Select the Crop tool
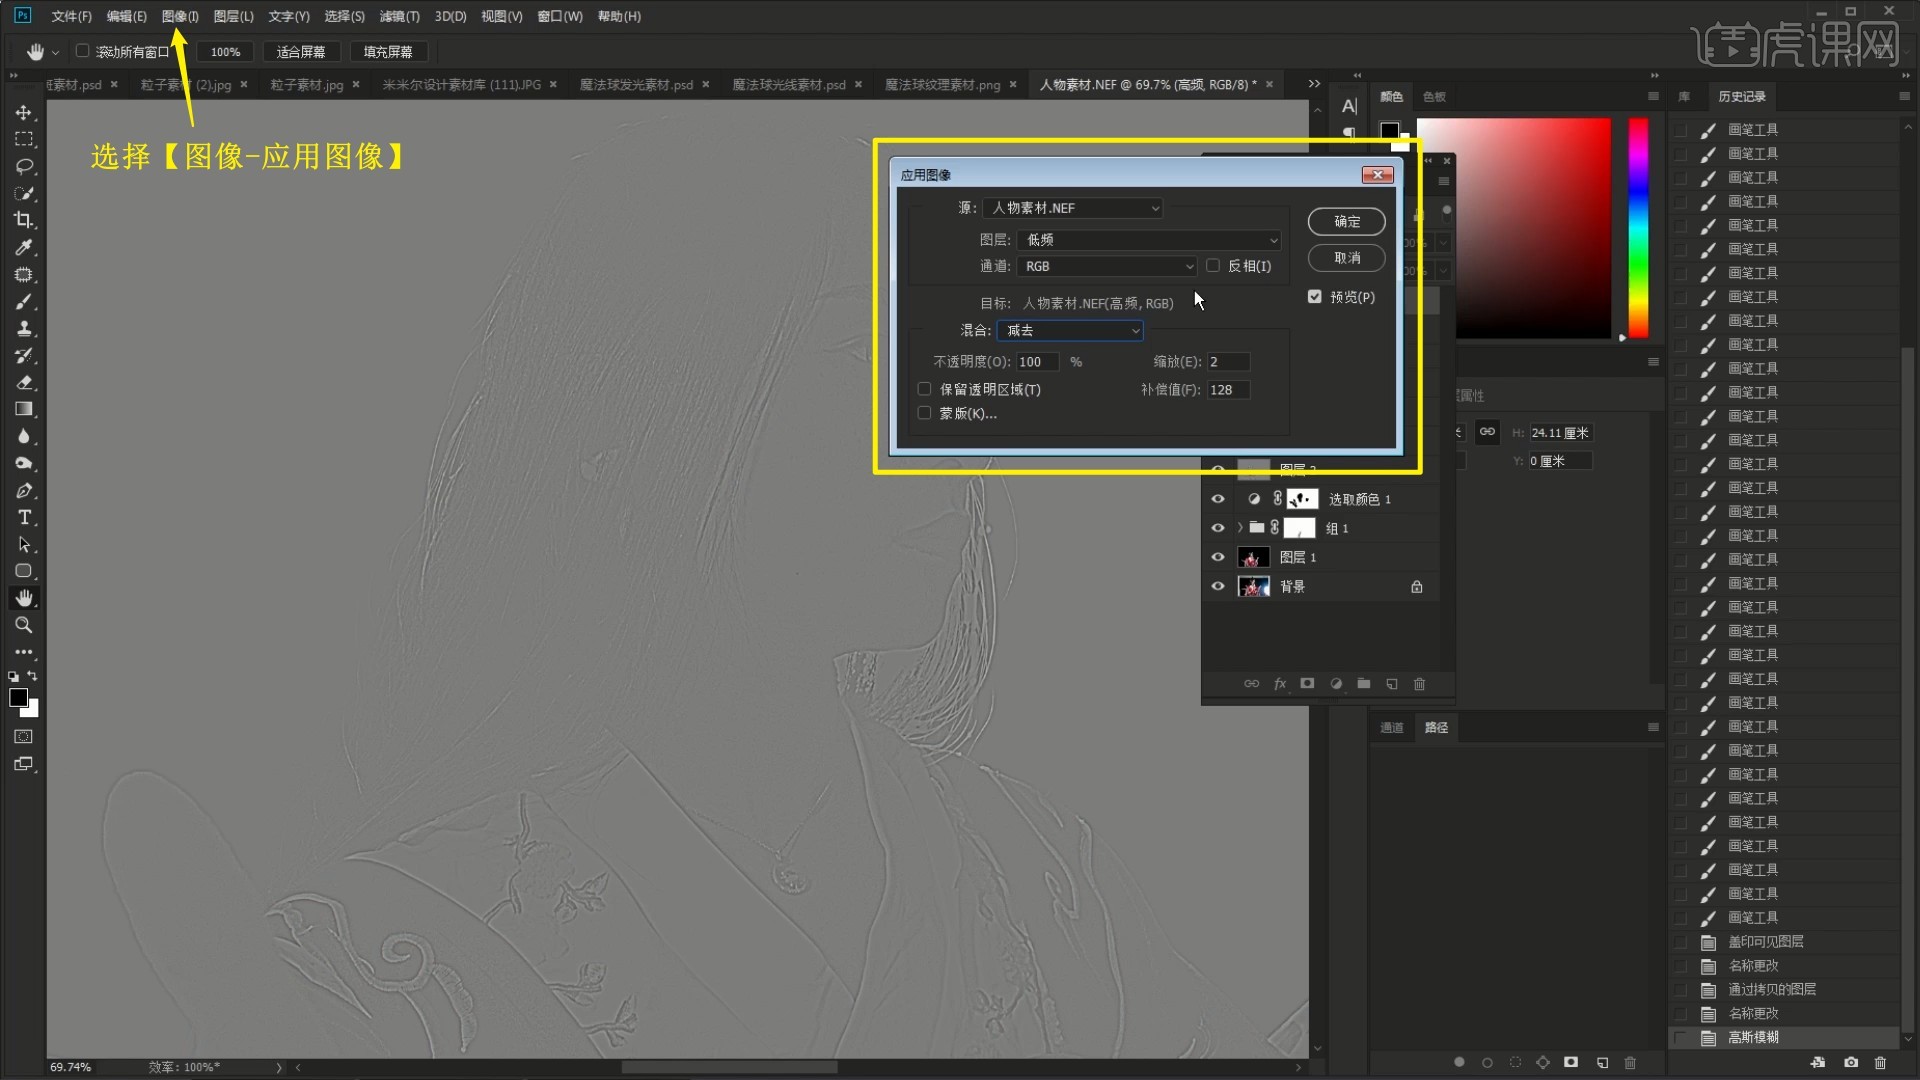Screen dimensions: 1920x1080 pyautogui.click(x=24, y=220)
